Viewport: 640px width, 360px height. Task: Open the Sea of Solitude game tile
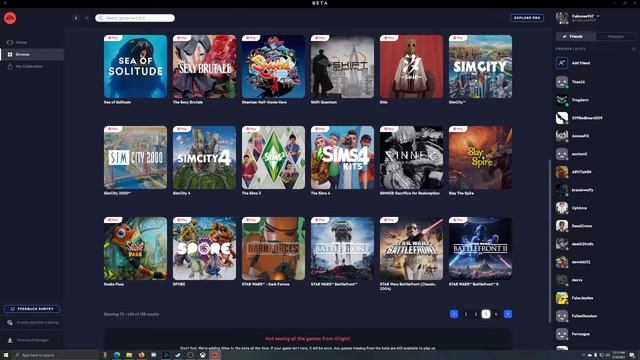point(136,67)
